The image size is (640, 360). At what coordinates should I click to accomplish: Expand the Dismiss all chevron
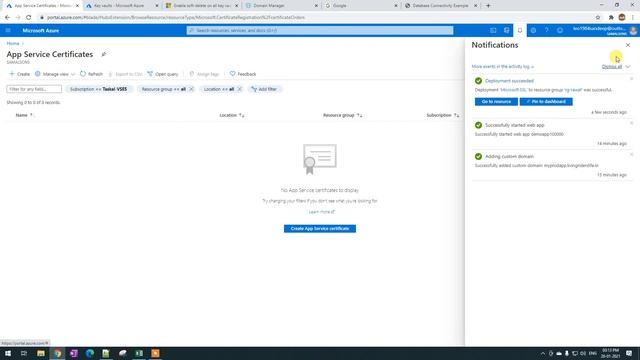pyautogui.click(x=628, y=67)
